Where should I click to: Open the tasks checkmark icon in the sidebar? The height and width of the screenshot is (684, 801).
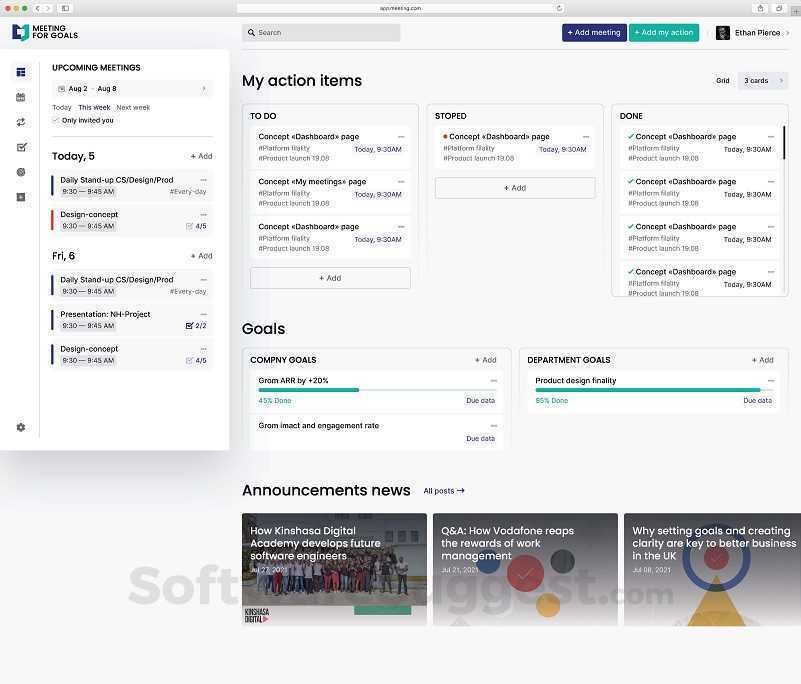click(20, 146)
